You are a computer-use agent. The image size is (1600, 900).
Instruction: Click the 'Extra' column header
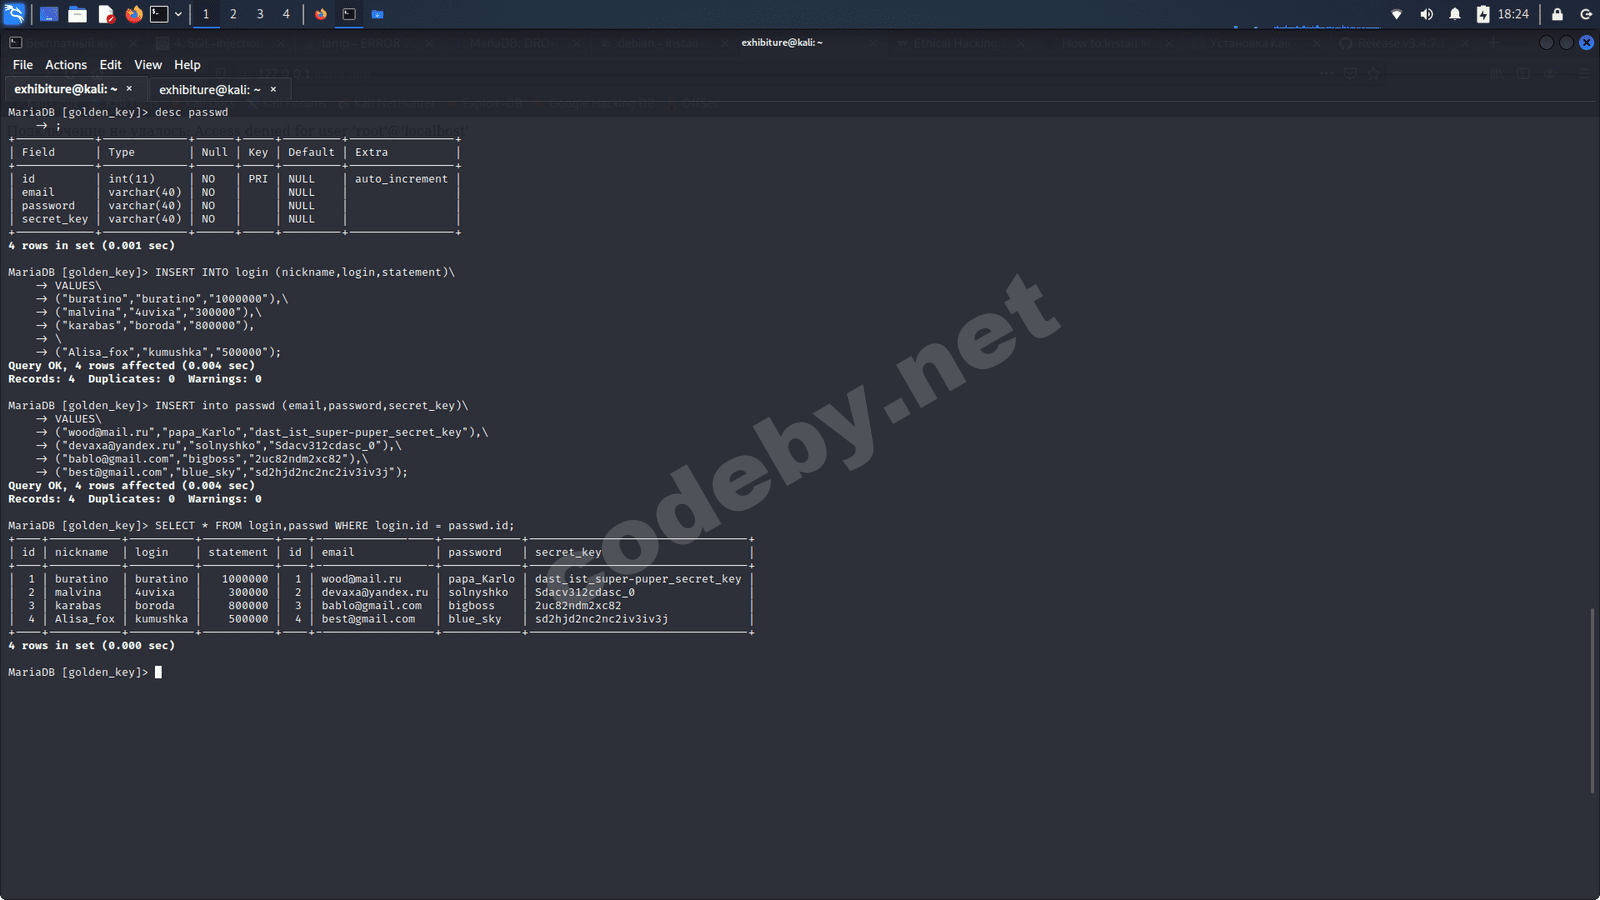pyautogui.click(x=371, y=152)
